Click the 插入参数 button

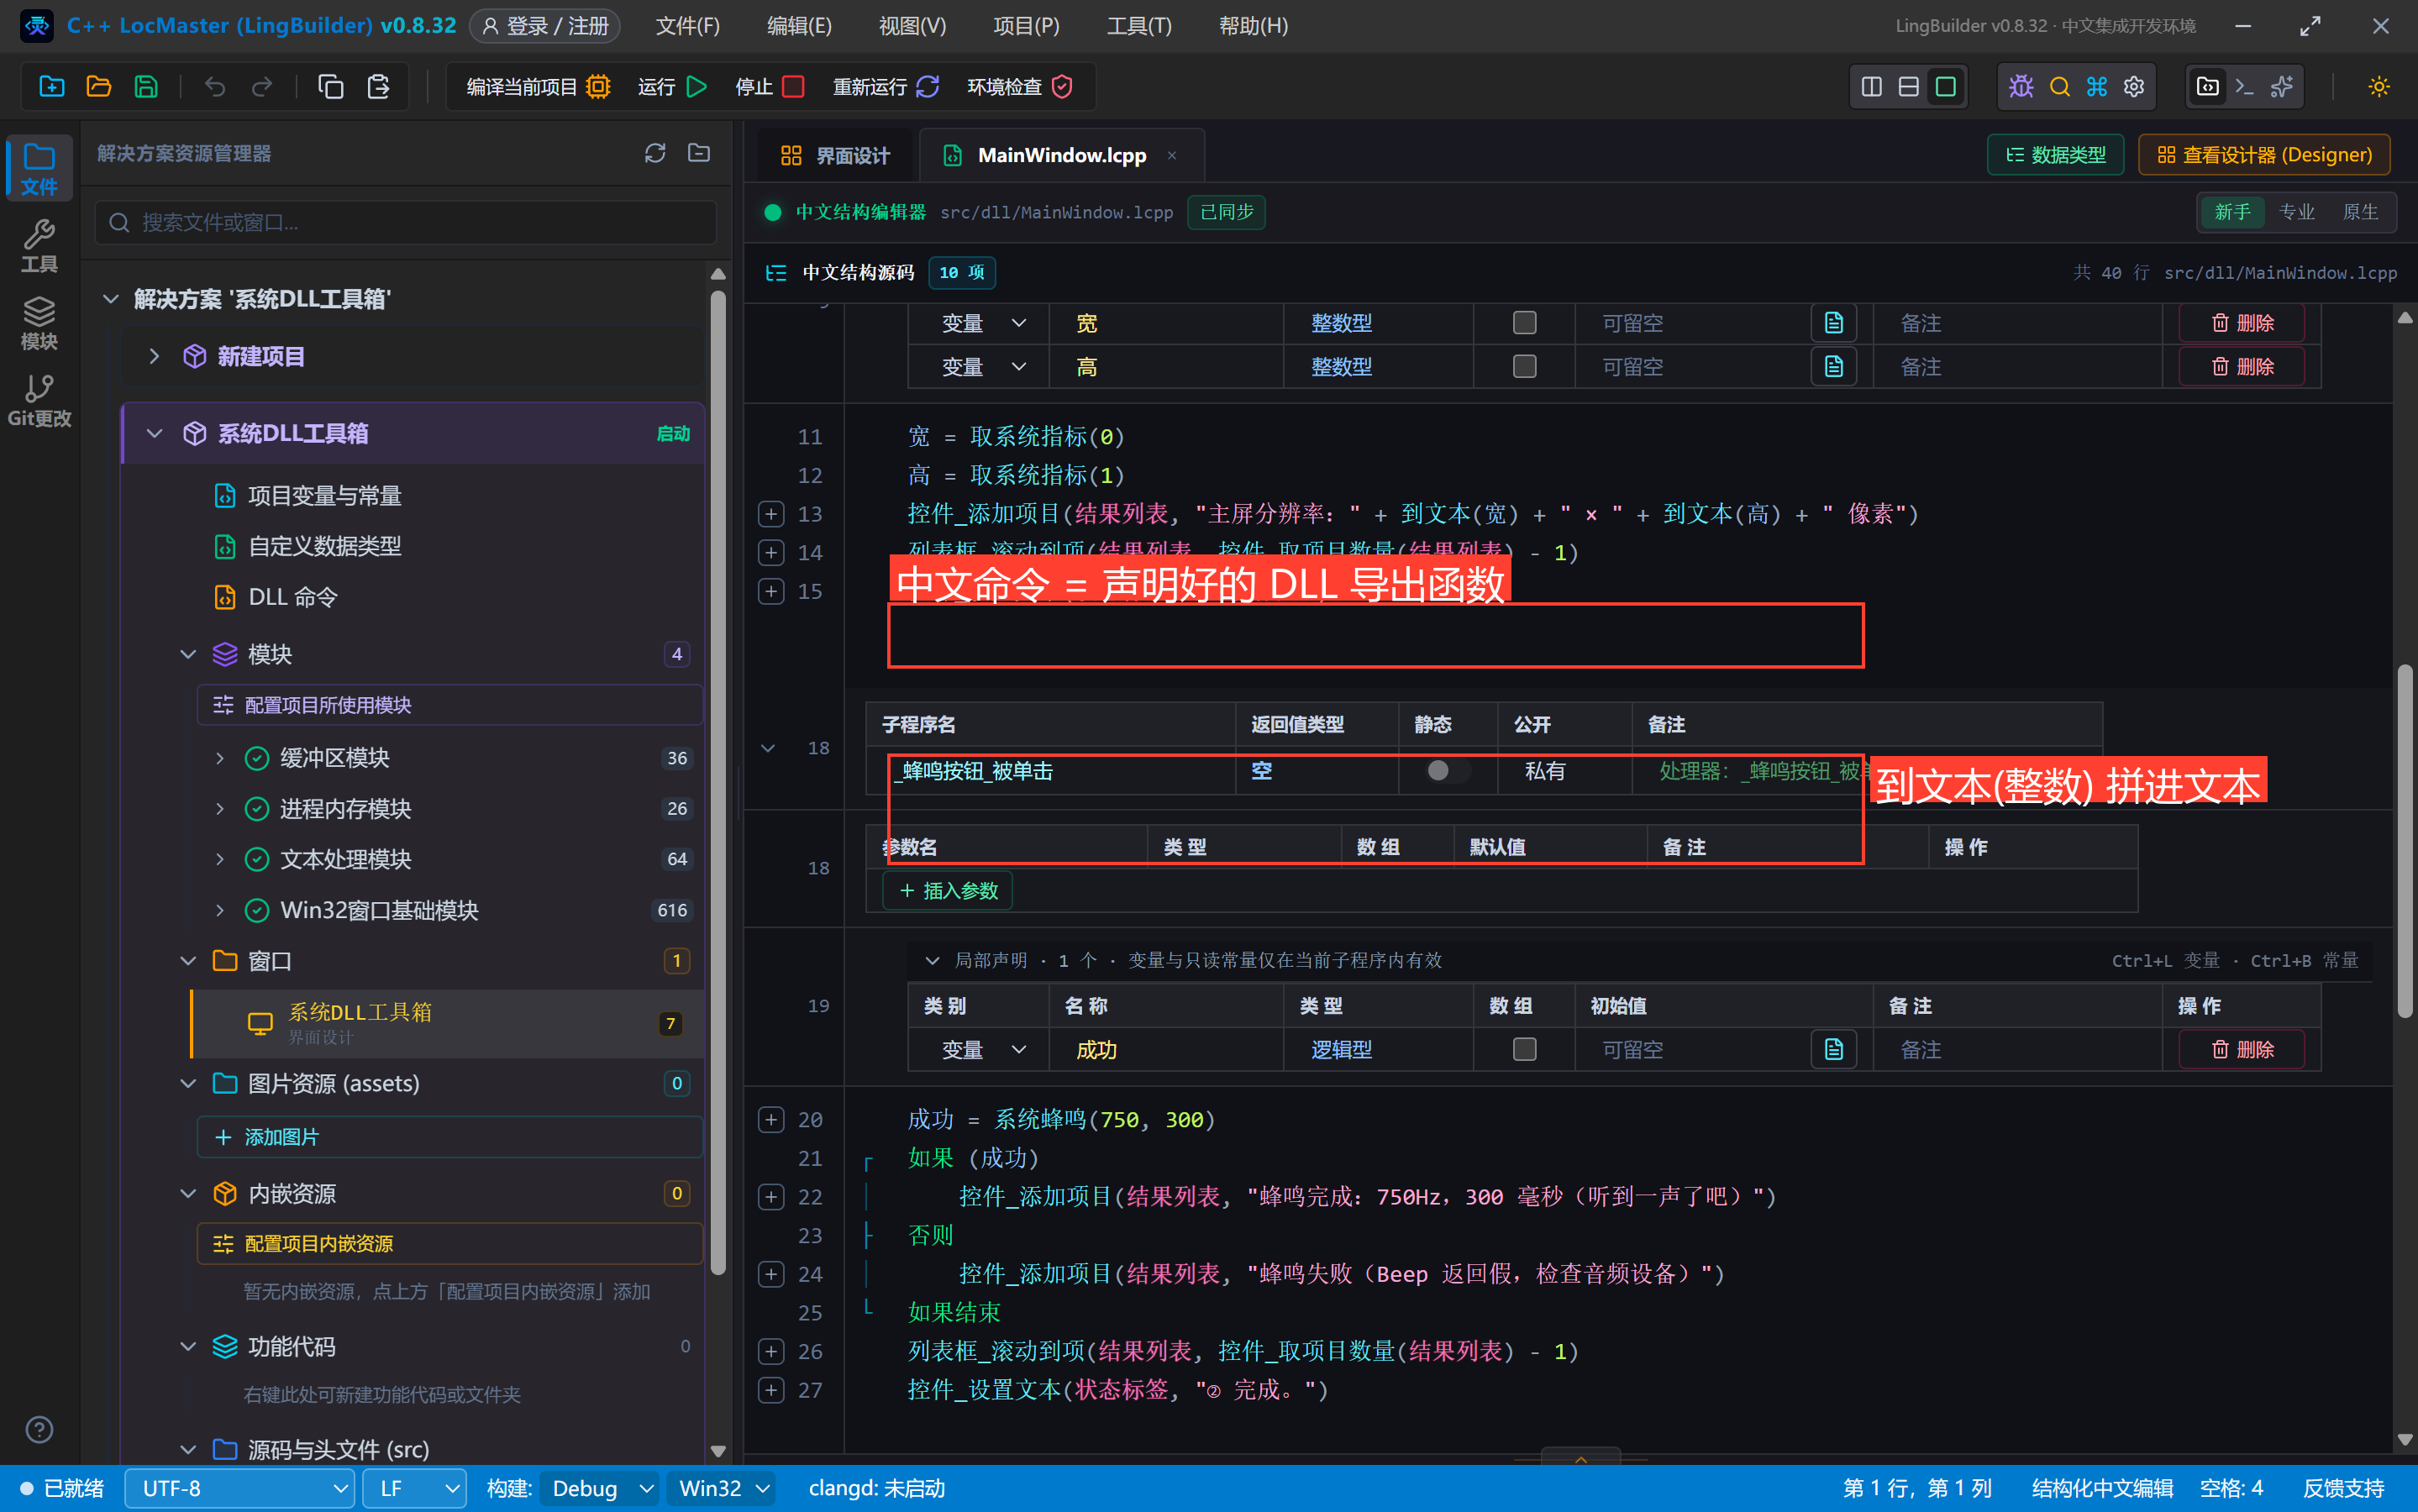point(948,890)
